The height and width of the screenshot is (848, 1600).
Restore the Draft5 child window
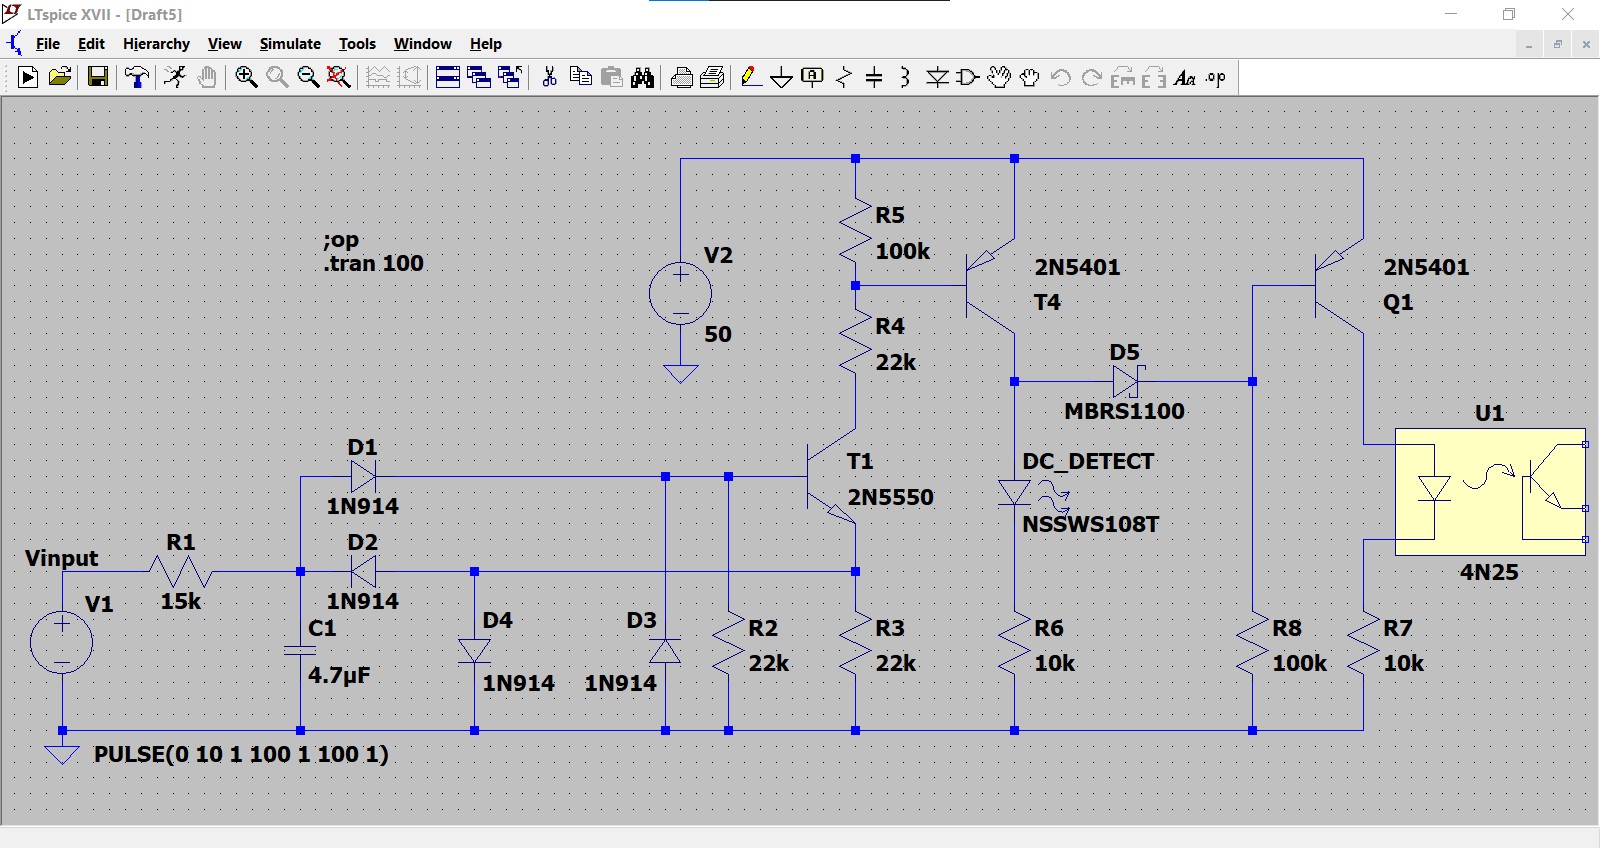coord(1558,44)
